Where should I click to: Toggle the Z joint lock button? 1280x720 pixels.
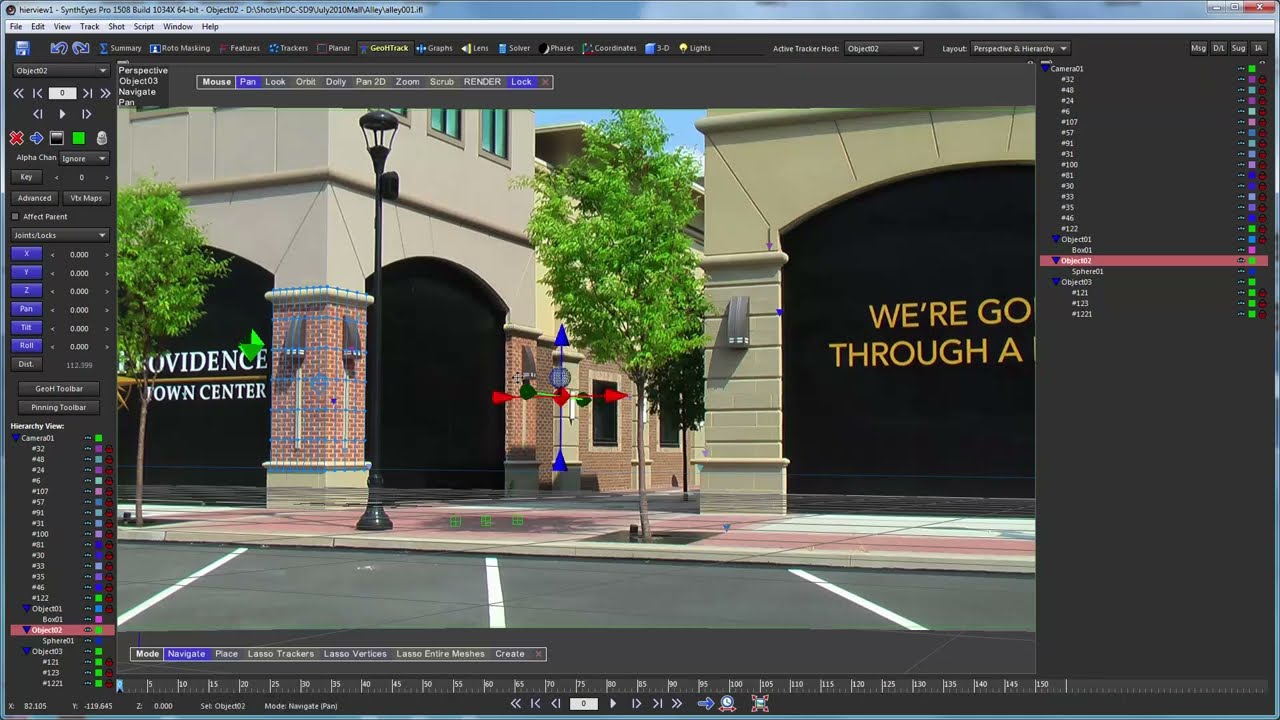(x=27, y=290)
